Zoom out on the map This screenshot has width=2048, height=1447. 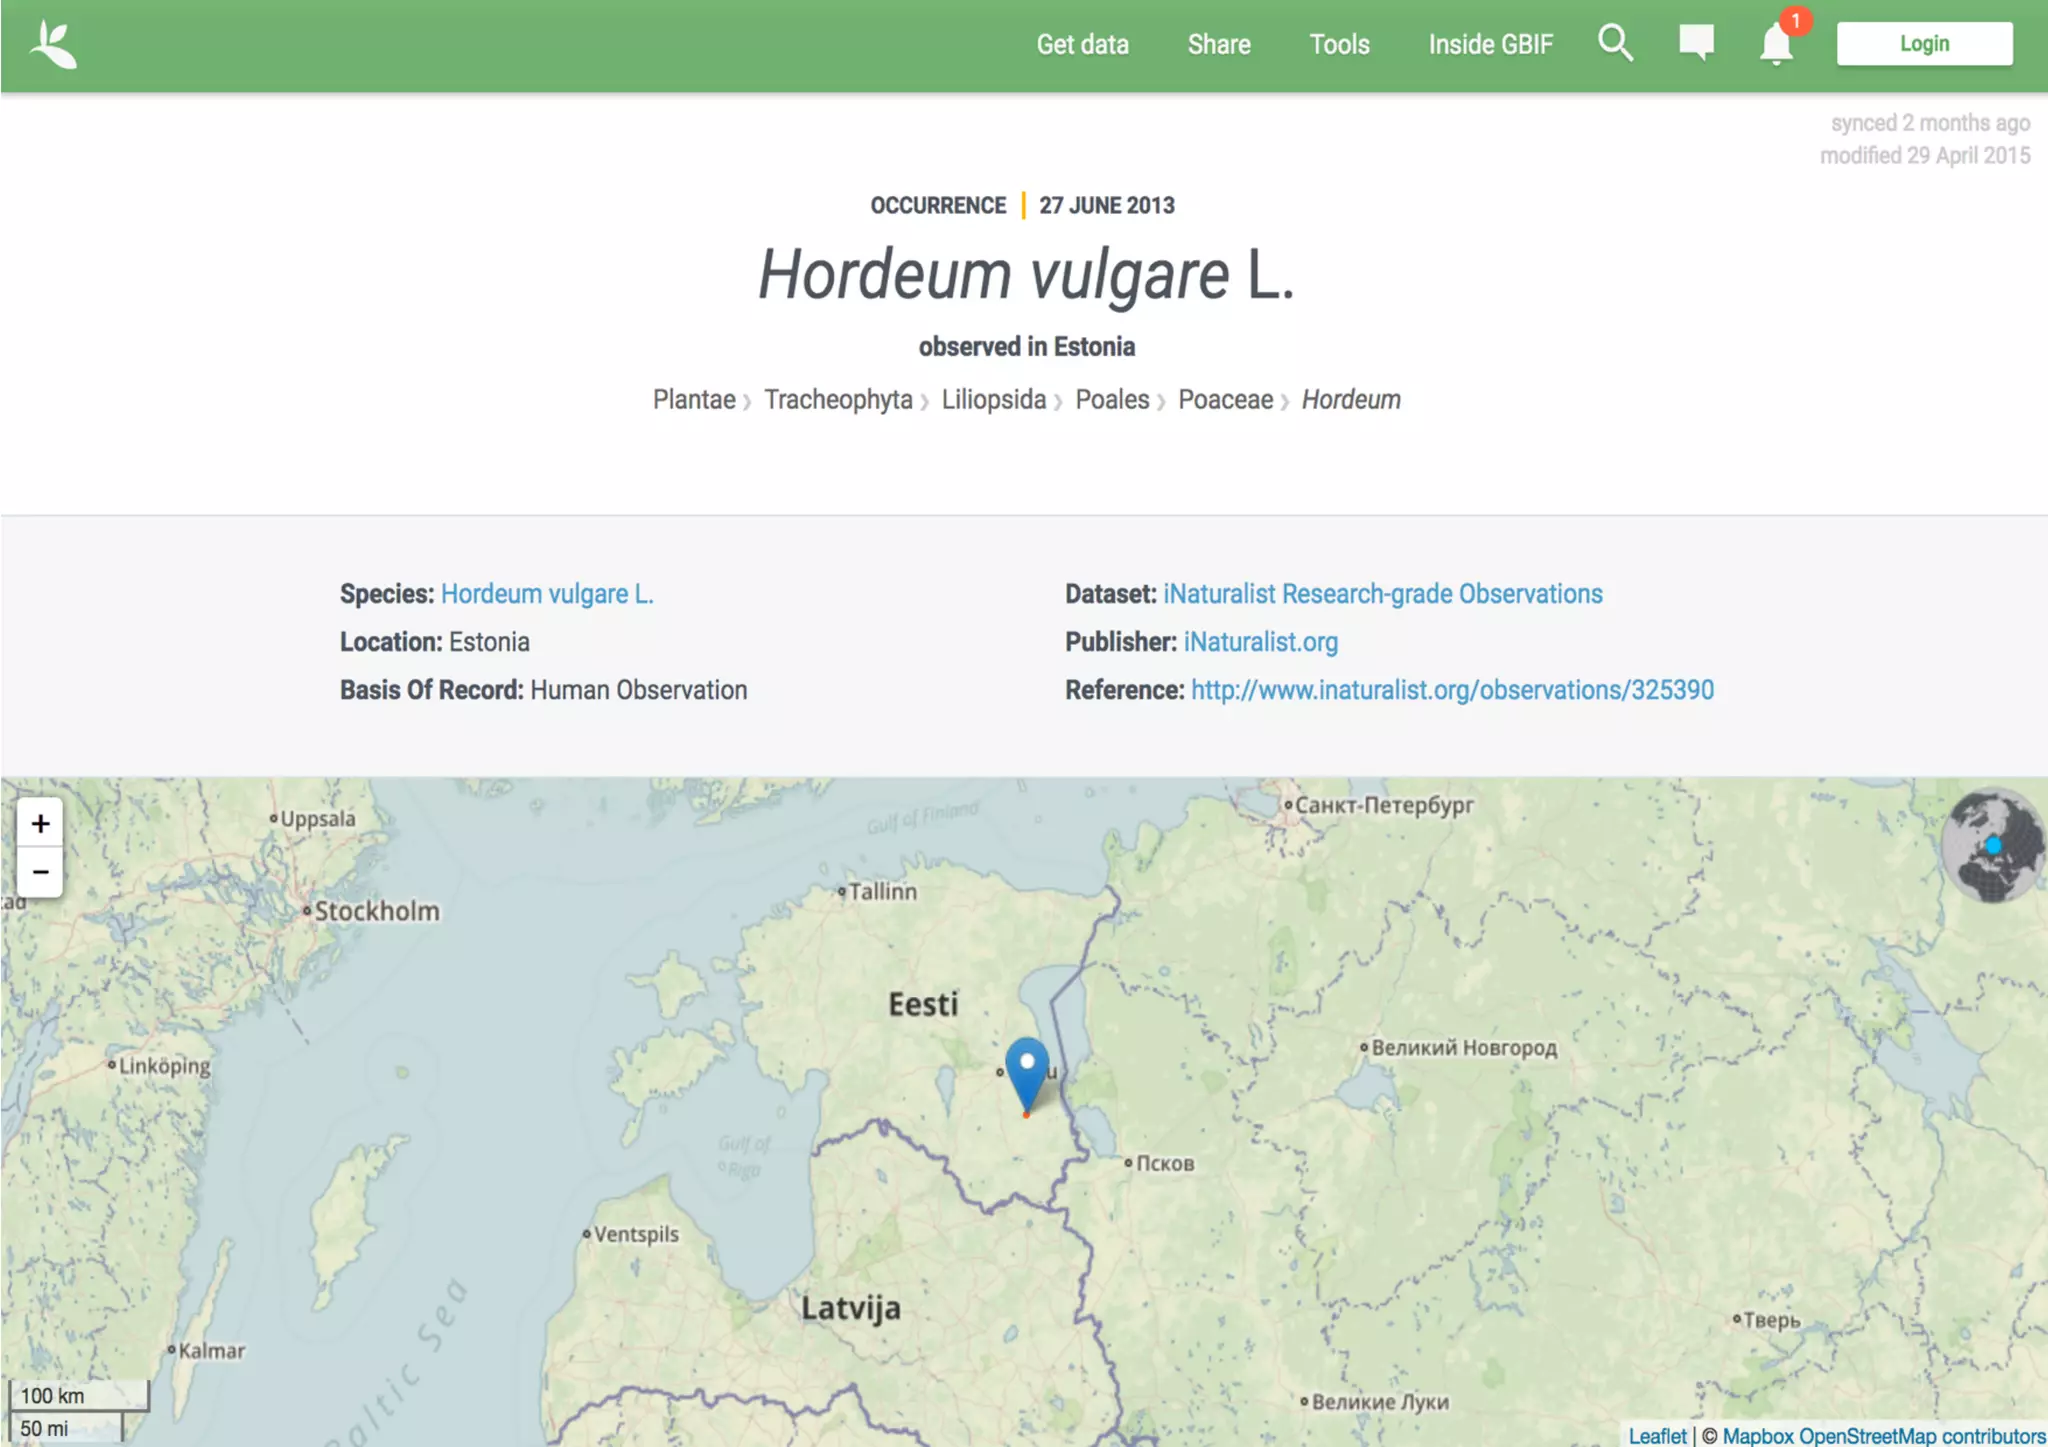[40, 872]
